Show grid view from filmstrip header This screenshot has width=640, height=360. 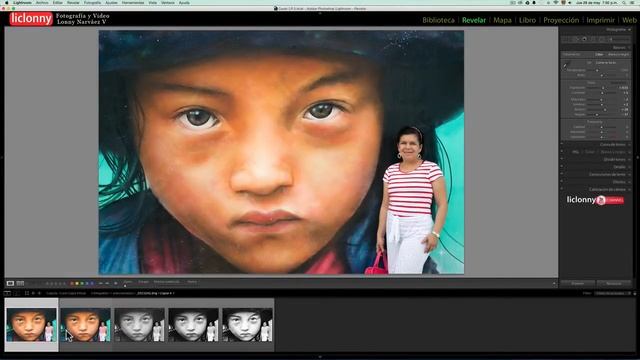[27, 293]
